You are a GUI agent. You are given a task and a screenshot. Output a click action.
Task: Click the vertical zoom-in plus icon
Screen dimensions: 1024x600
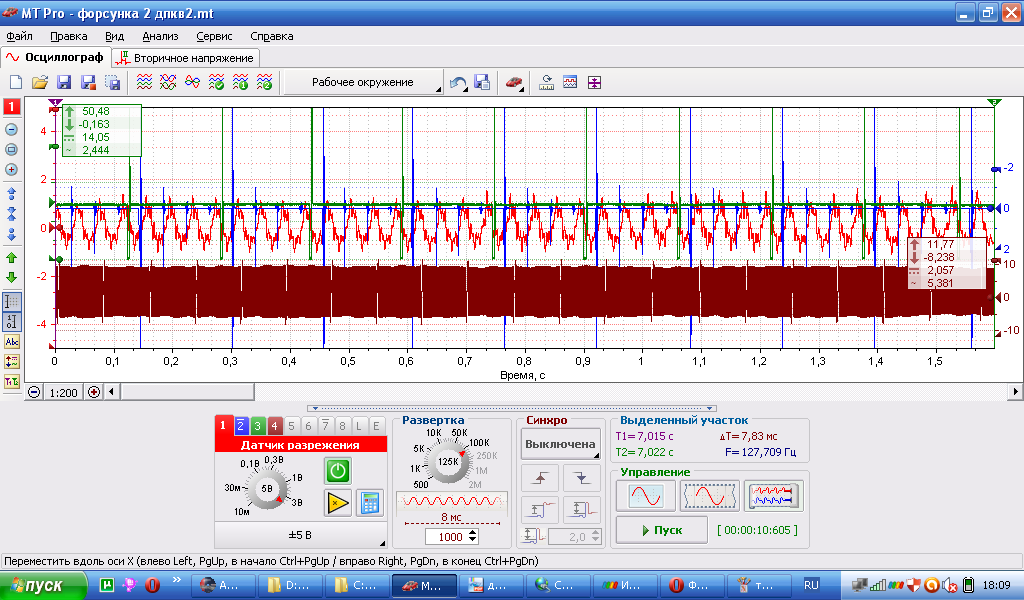coord(11,170)
